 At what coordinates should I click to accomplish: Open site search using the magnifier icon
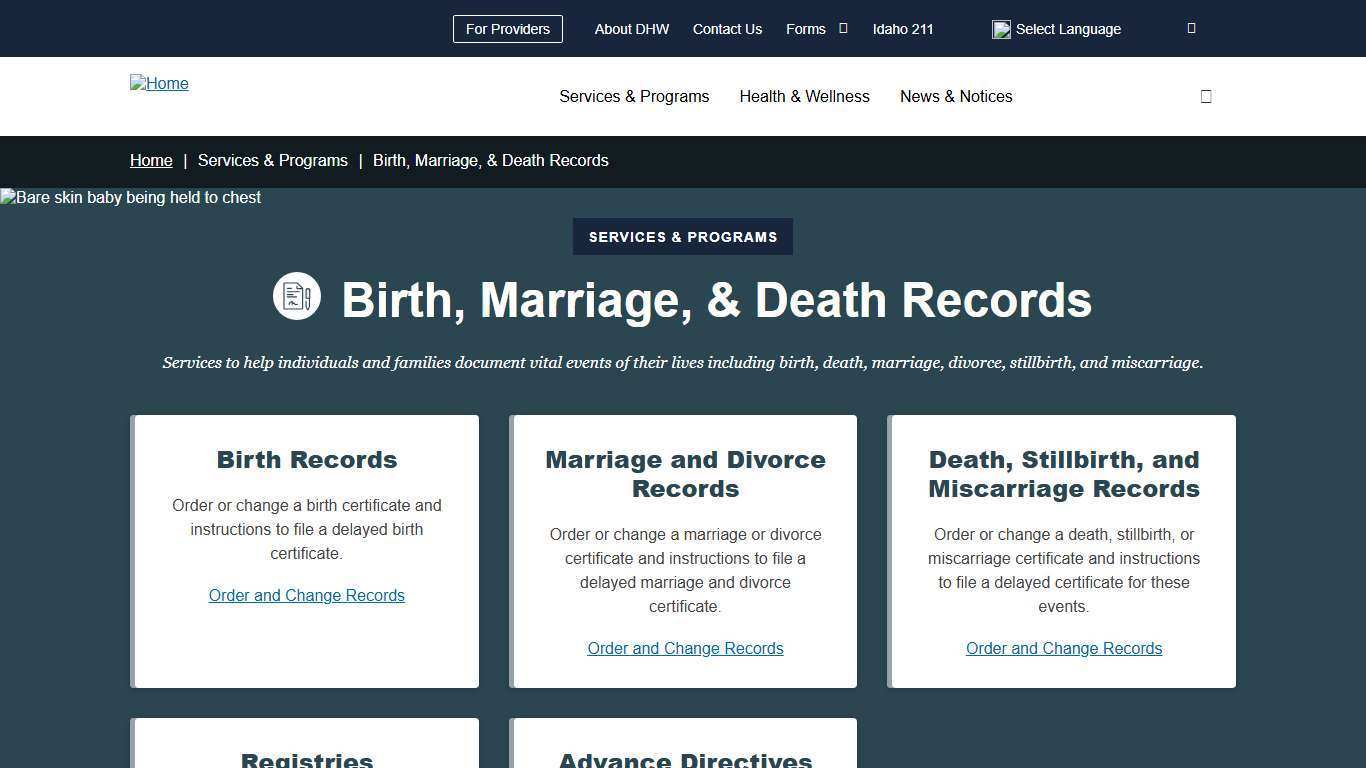(1206, 96)
